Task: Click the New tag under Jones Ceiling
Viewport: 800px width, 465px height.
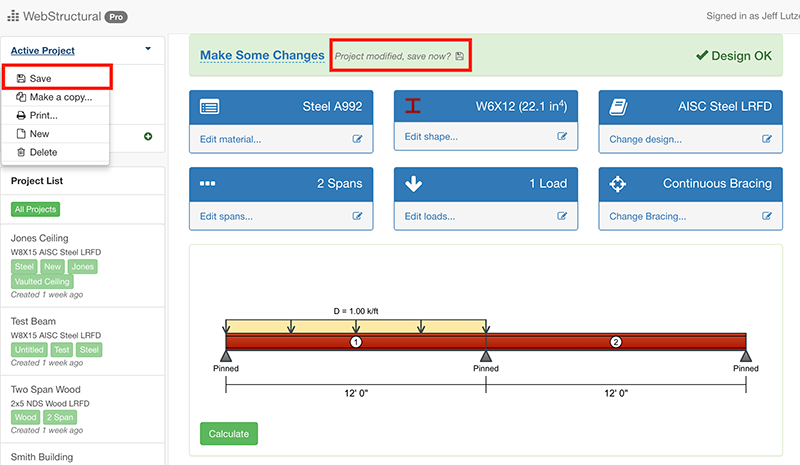Action: click(x=52, y=266)
